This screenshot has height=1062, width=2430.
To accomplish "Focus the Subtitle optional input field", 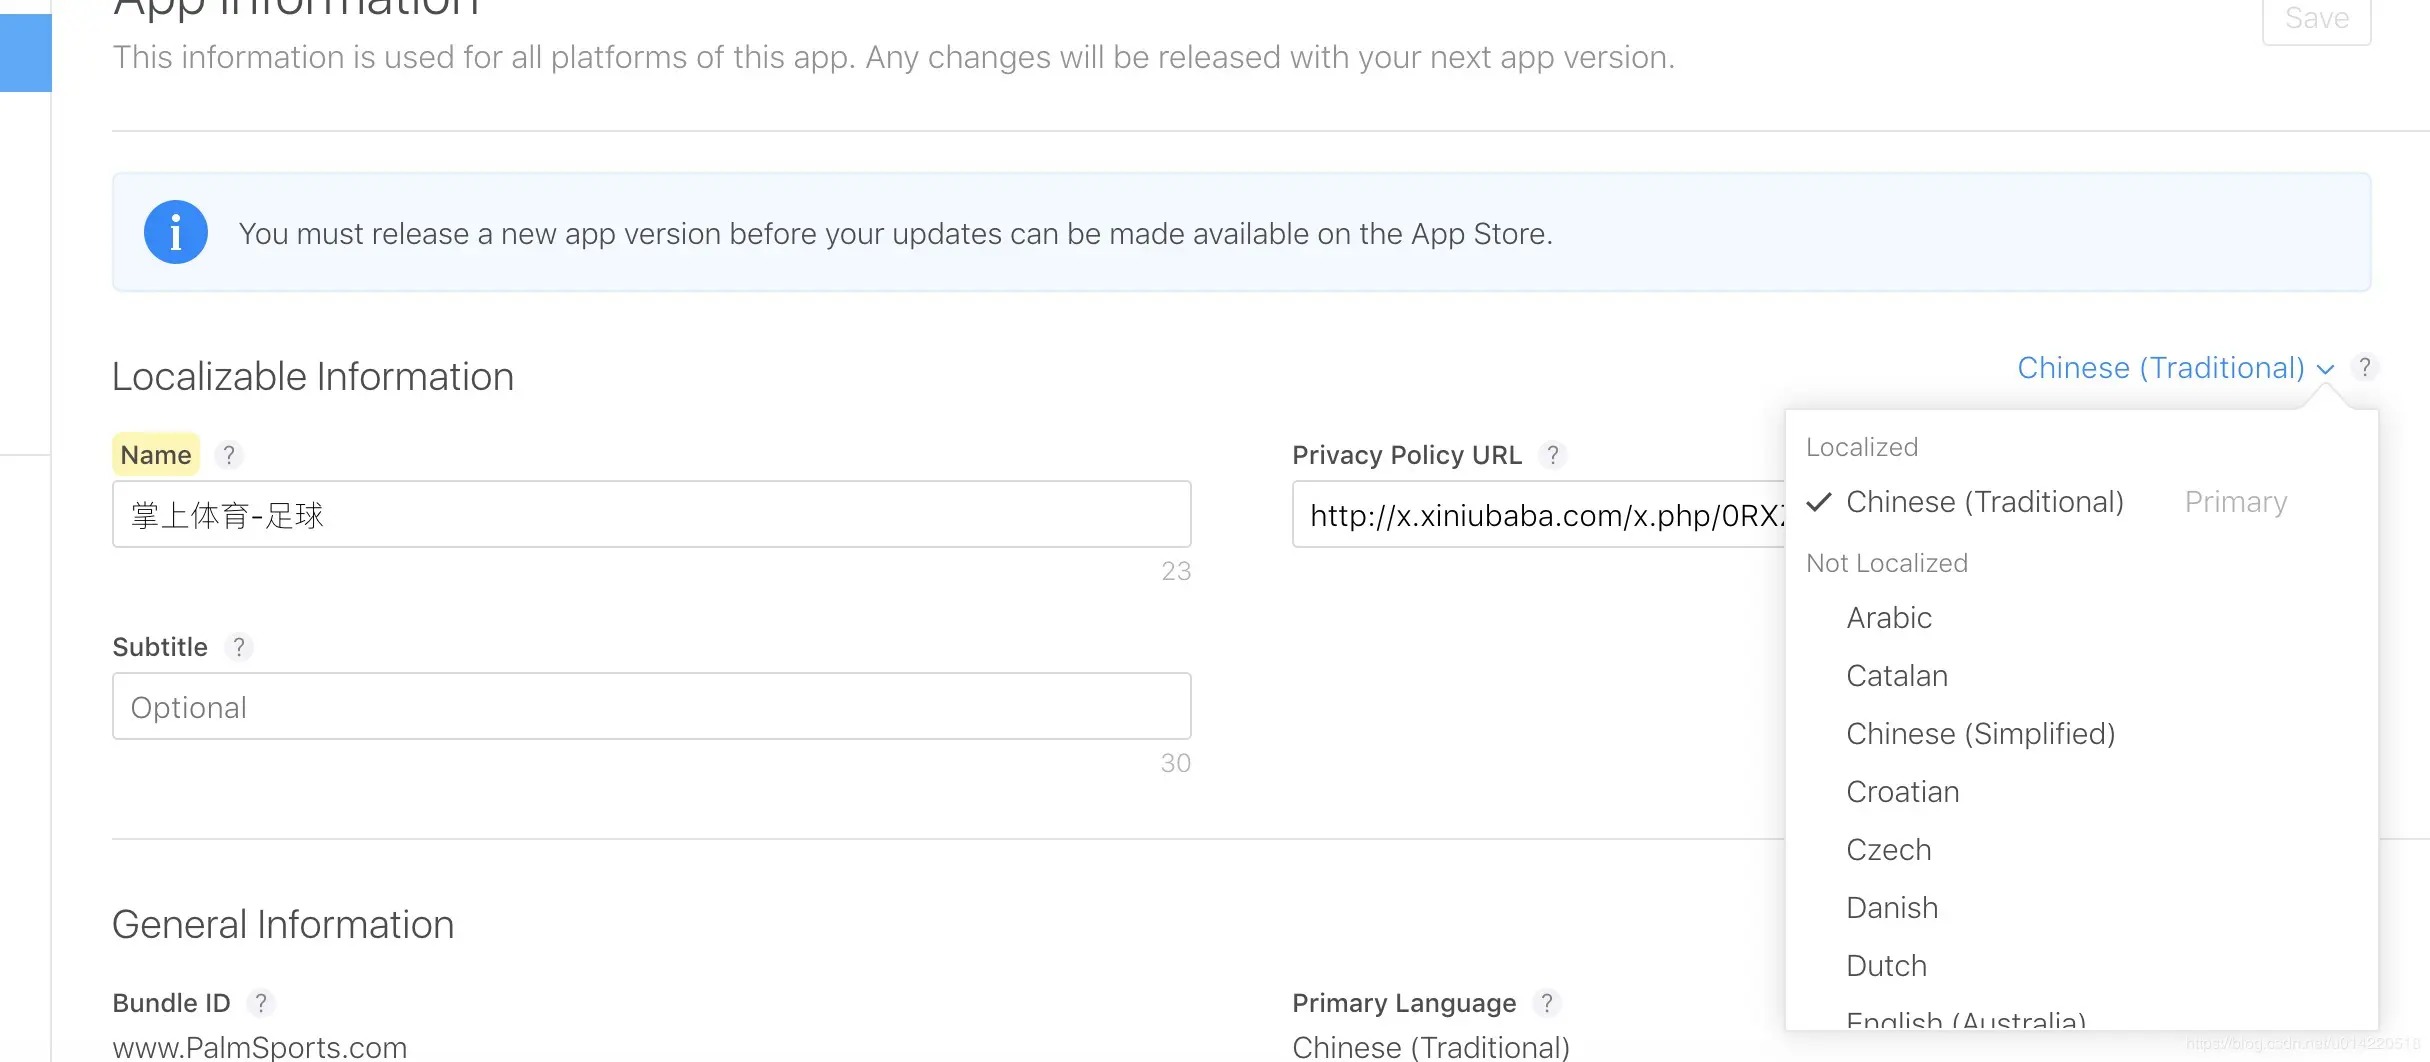I will click(651, 707).
